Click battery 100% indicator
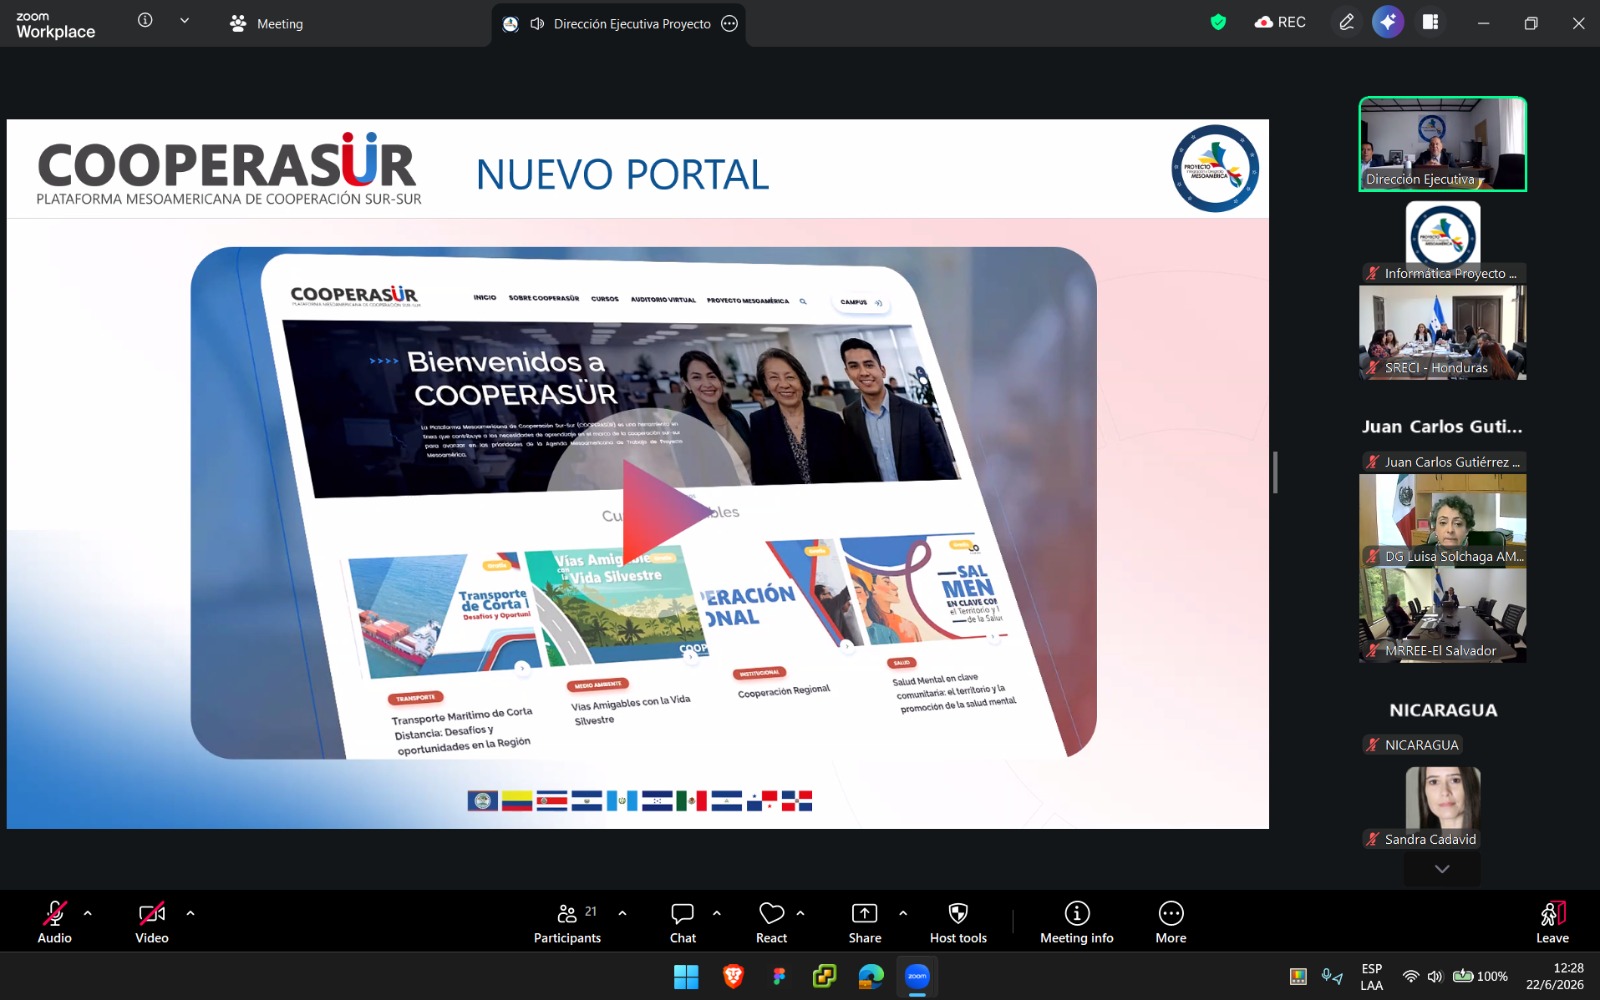Image resolution: width=1600 pixels, height=1000 pixels. click(x=1480, y=977)
